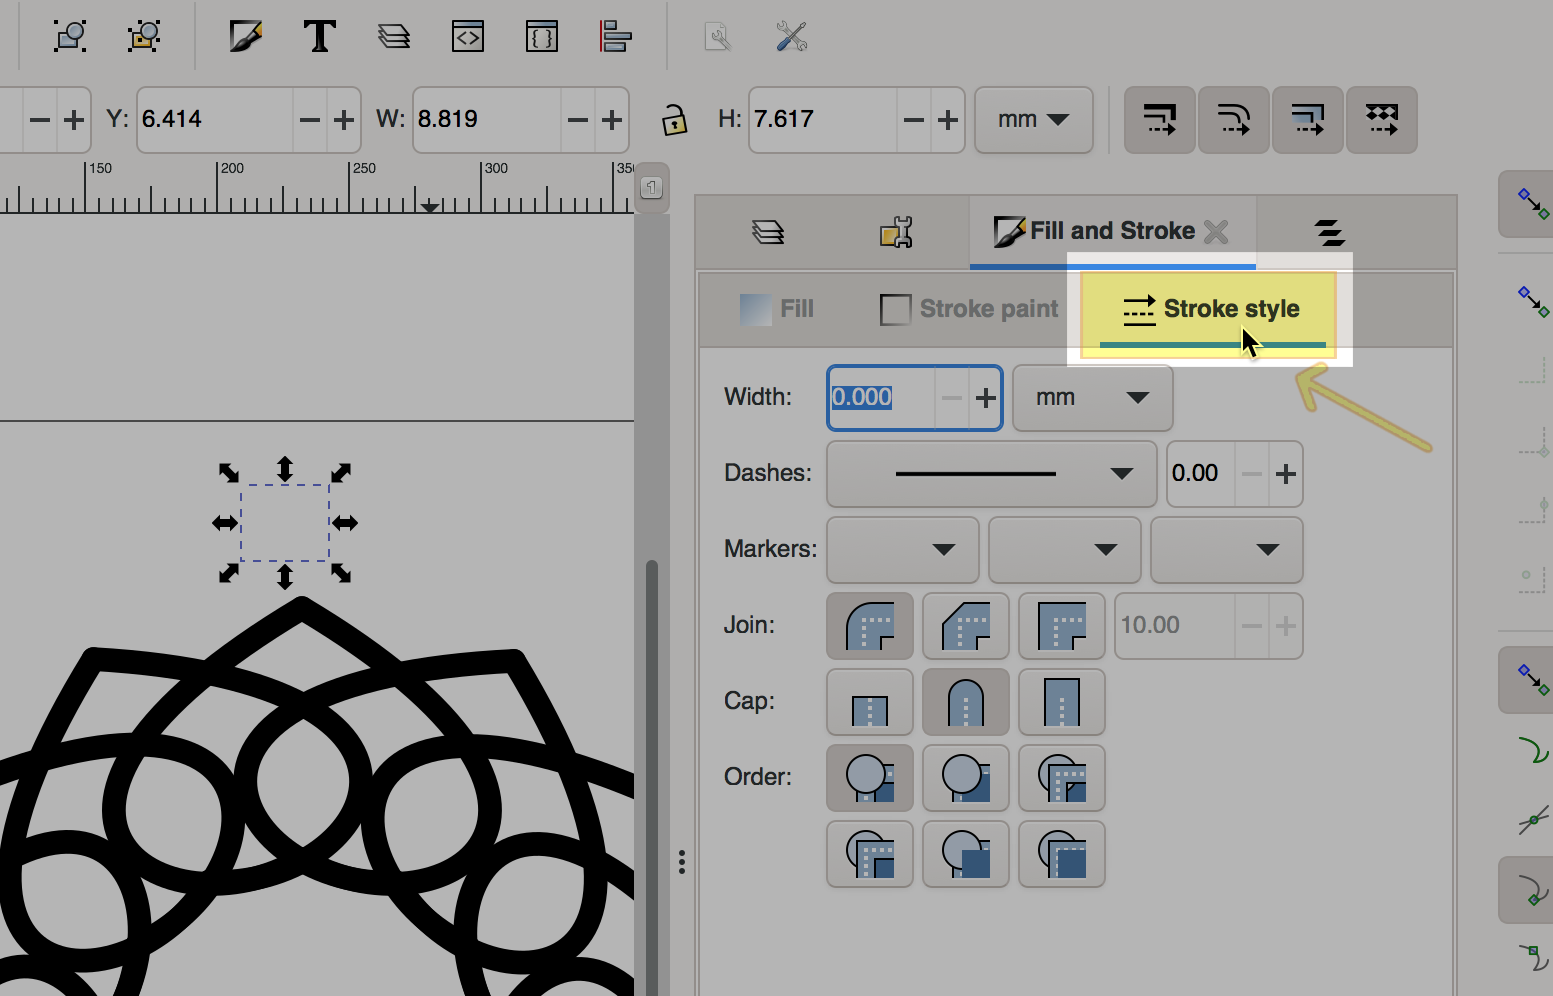The width and height of the screenshot is (1553, 996).
Task: Choose the miter join button
Action: [1062, 626]
